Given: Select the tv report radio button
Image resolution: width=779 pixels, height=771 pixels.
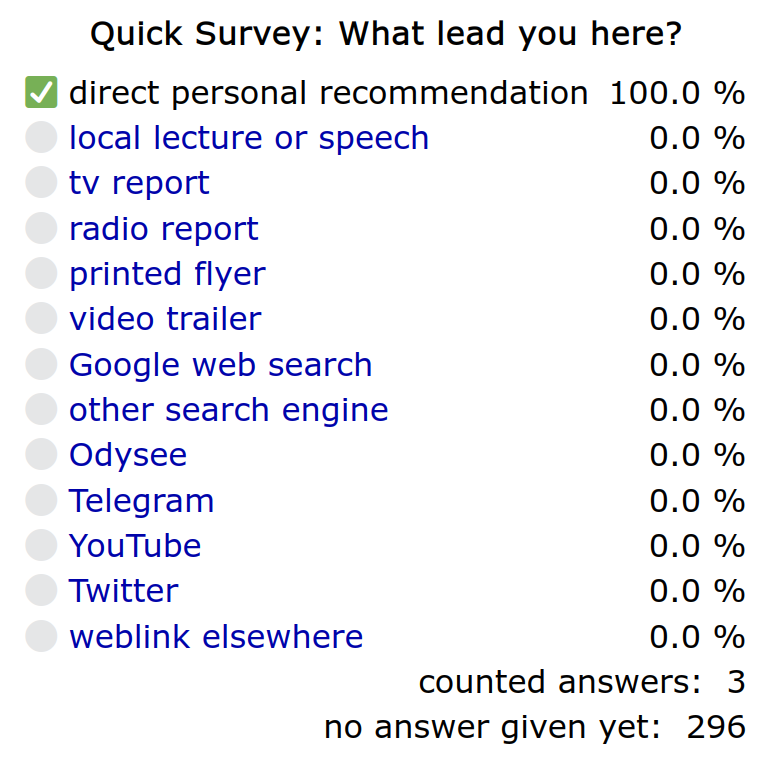Looking at the screenshot, I should pos(41,183).
